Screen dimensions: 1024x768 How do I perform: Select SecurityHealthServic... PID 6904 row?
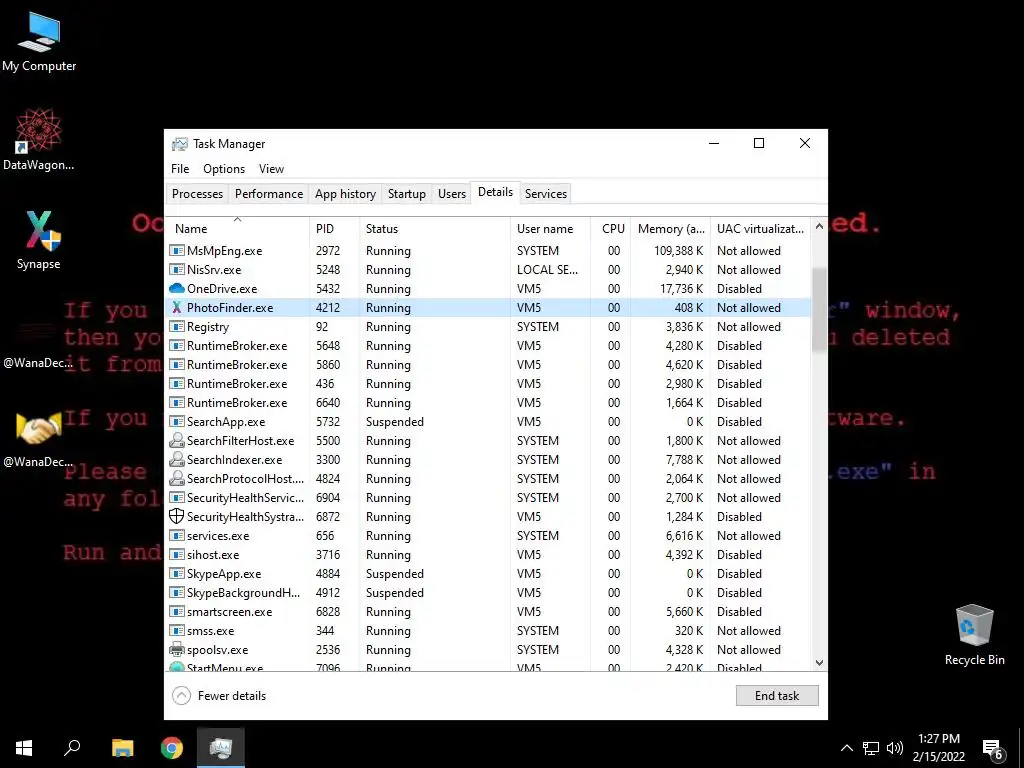click(488, 498)
